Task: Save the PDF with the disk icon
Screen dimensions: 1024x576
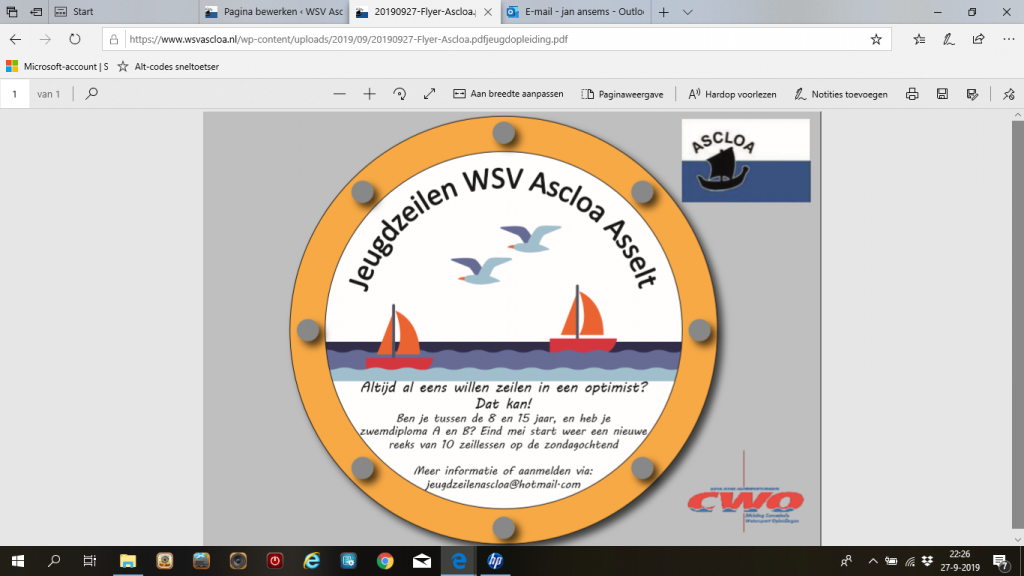Action: (942, 94)
